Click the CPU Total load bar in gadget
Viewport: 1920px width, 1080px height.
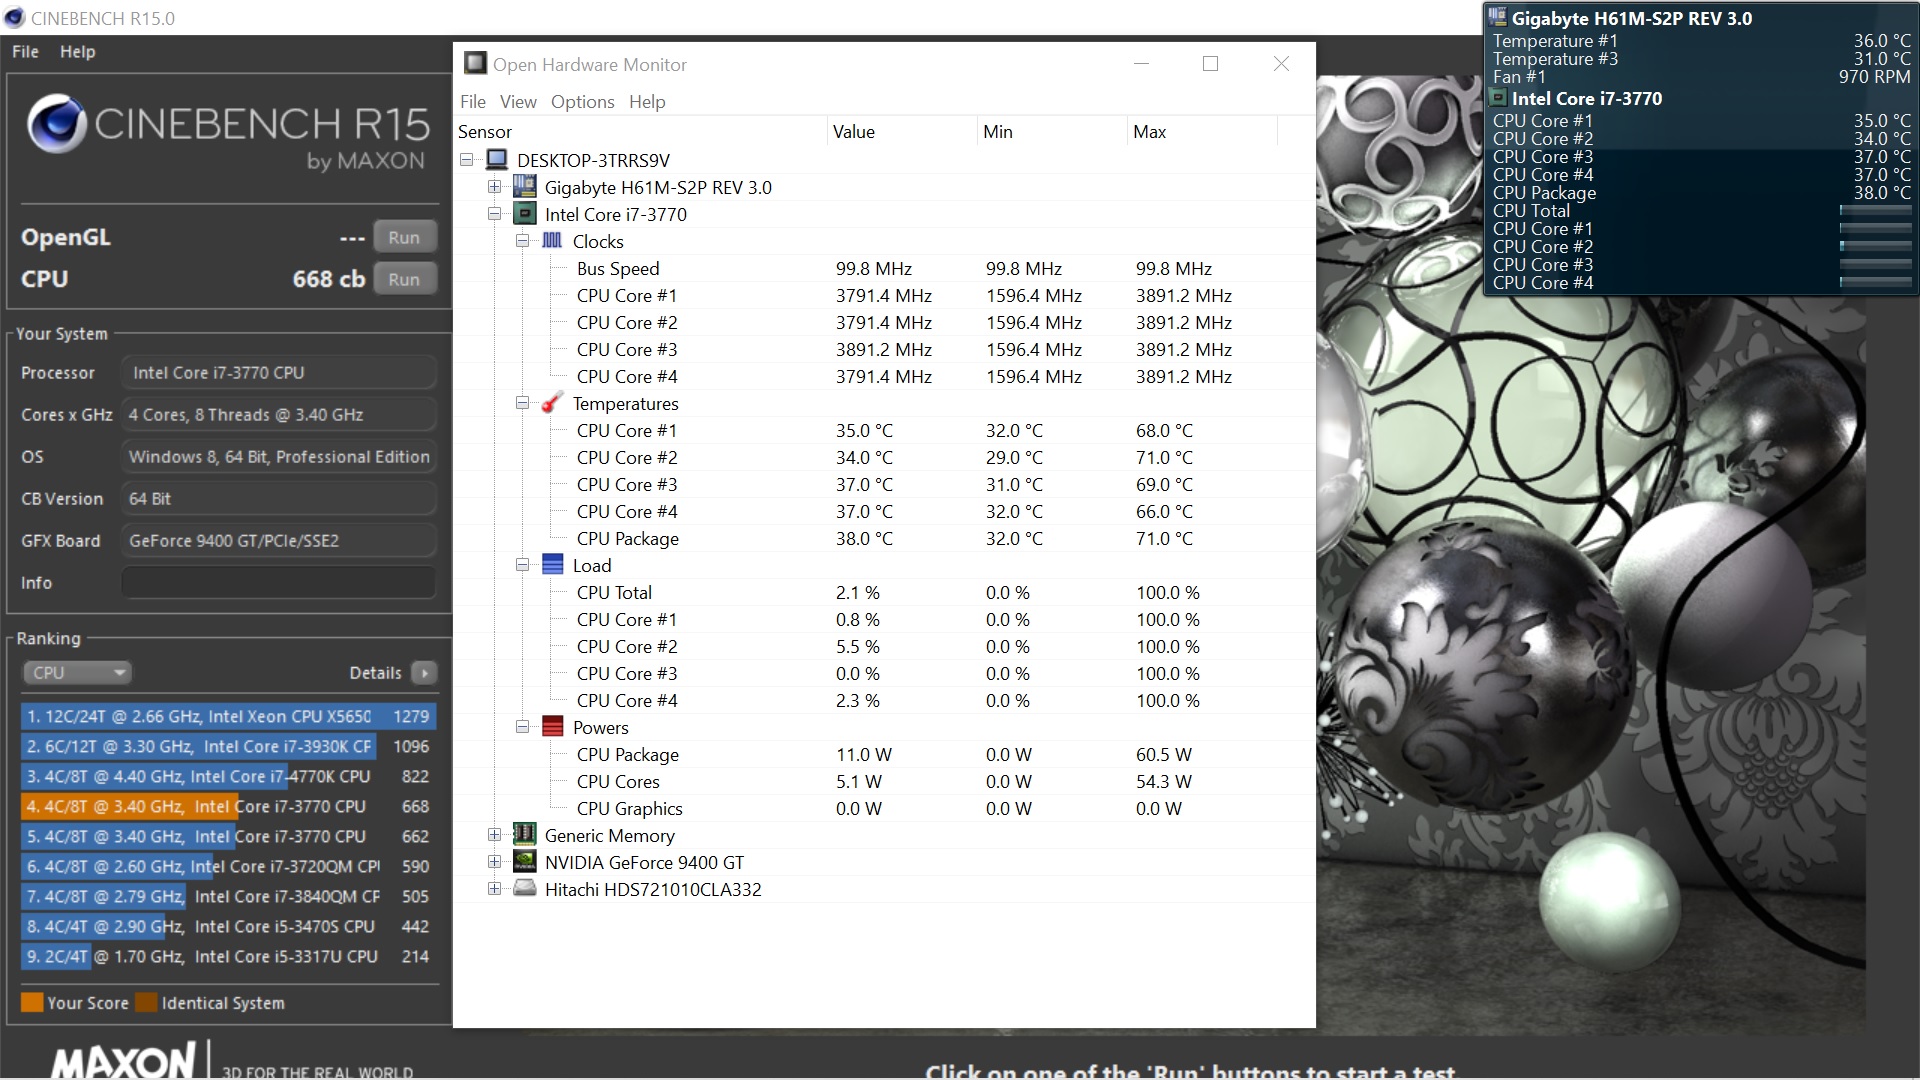(1875, 210)
